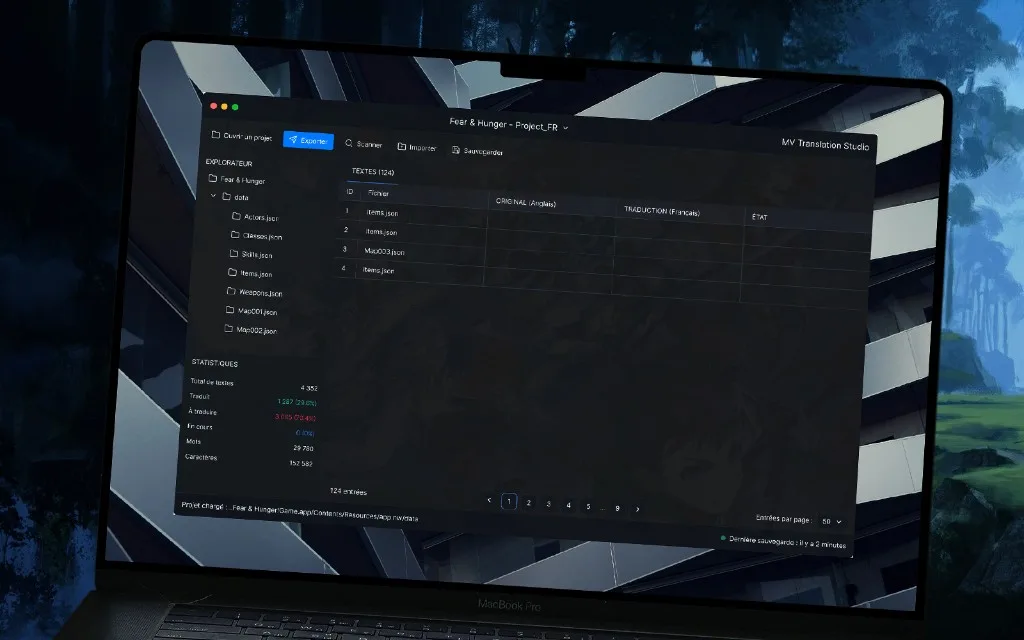This screenshot has width=1024, height=640.
Task: Select Items.json in table row 1
Action: click(x=382, y=213)
